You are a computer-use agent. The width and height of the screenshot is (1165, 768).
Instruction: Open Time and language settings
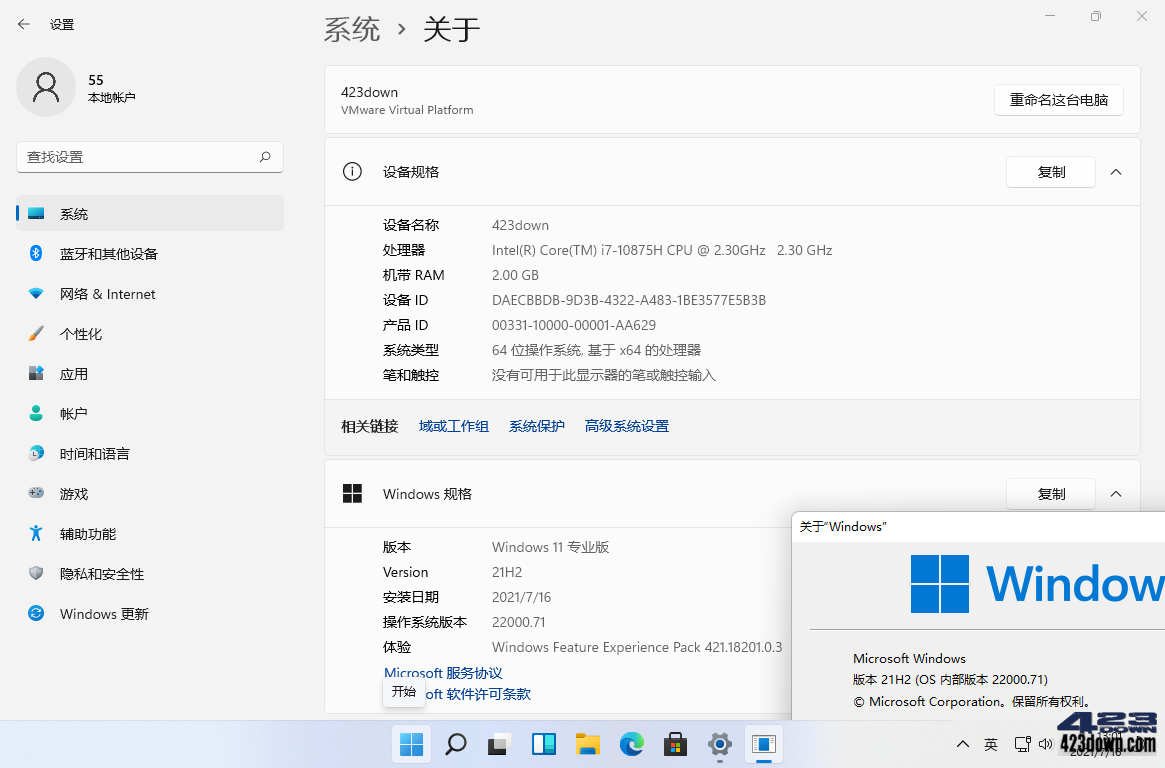tap(94, 454)
